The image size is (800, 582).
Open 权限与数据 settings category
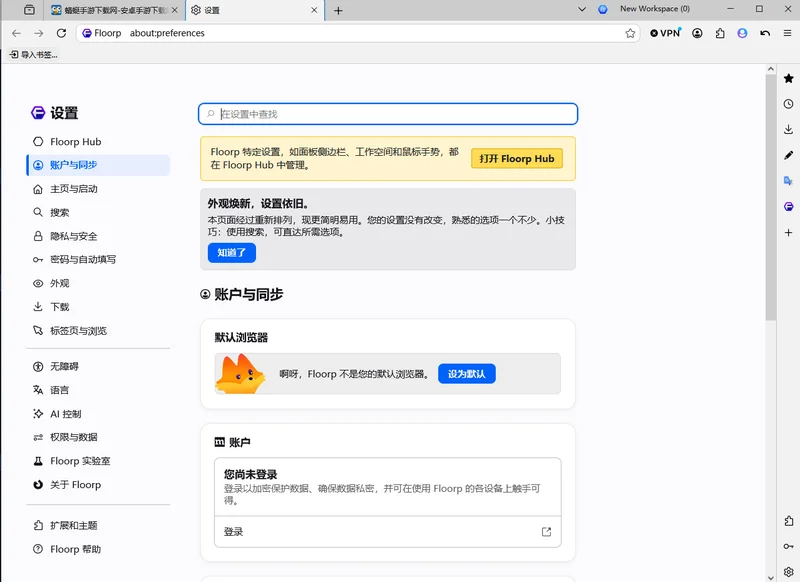[98, 438]
